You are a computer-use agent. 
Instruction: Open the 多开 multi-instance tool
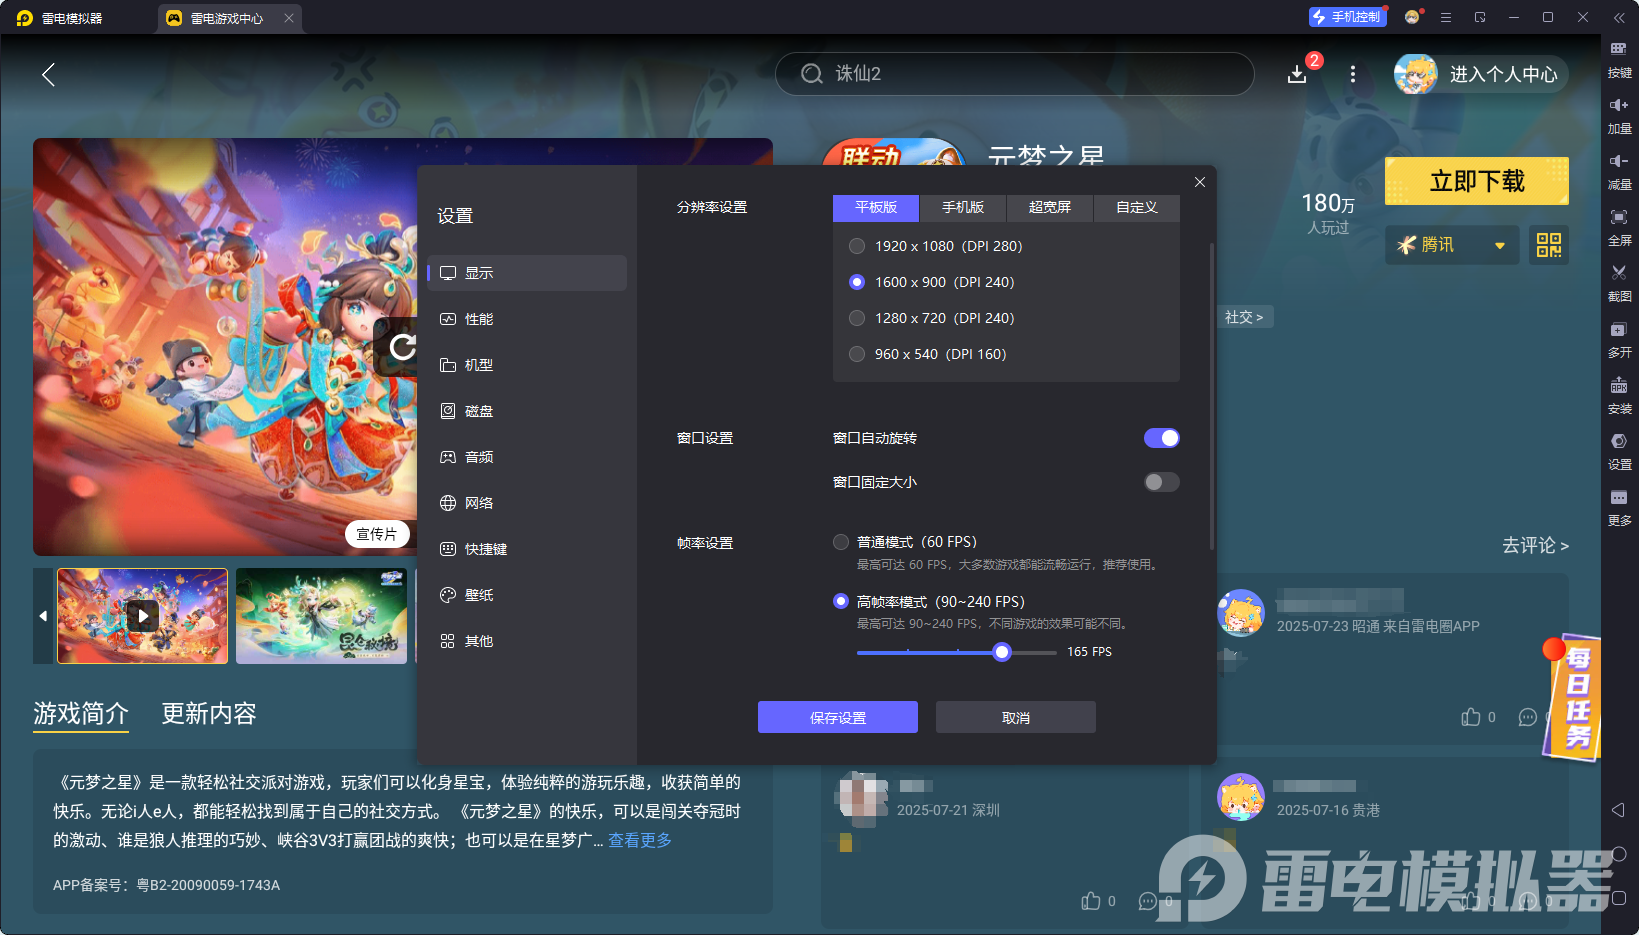(1619, 339)
